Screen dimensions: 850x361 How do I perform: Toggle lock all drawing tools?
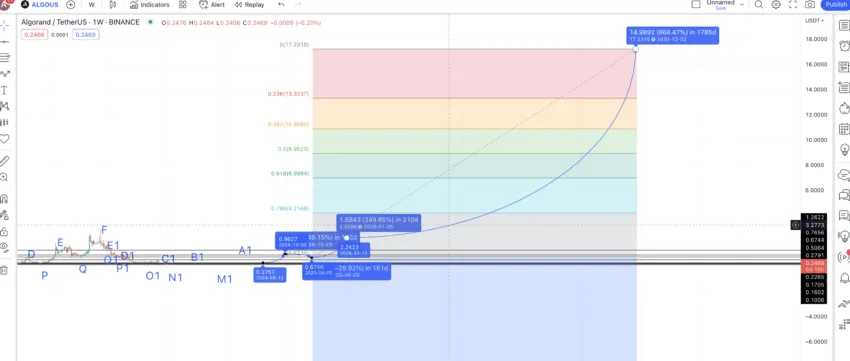5,231
